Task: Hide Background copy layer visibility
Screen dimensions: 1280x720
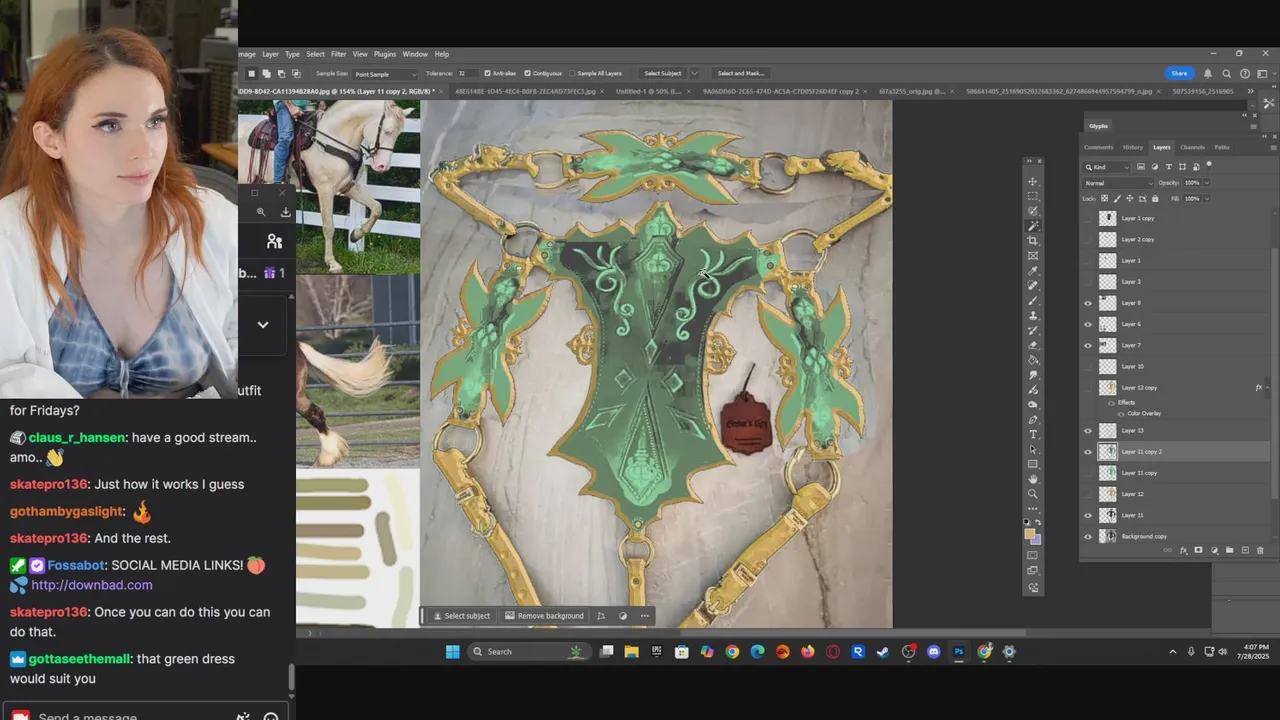Action: coord(1088,537)
